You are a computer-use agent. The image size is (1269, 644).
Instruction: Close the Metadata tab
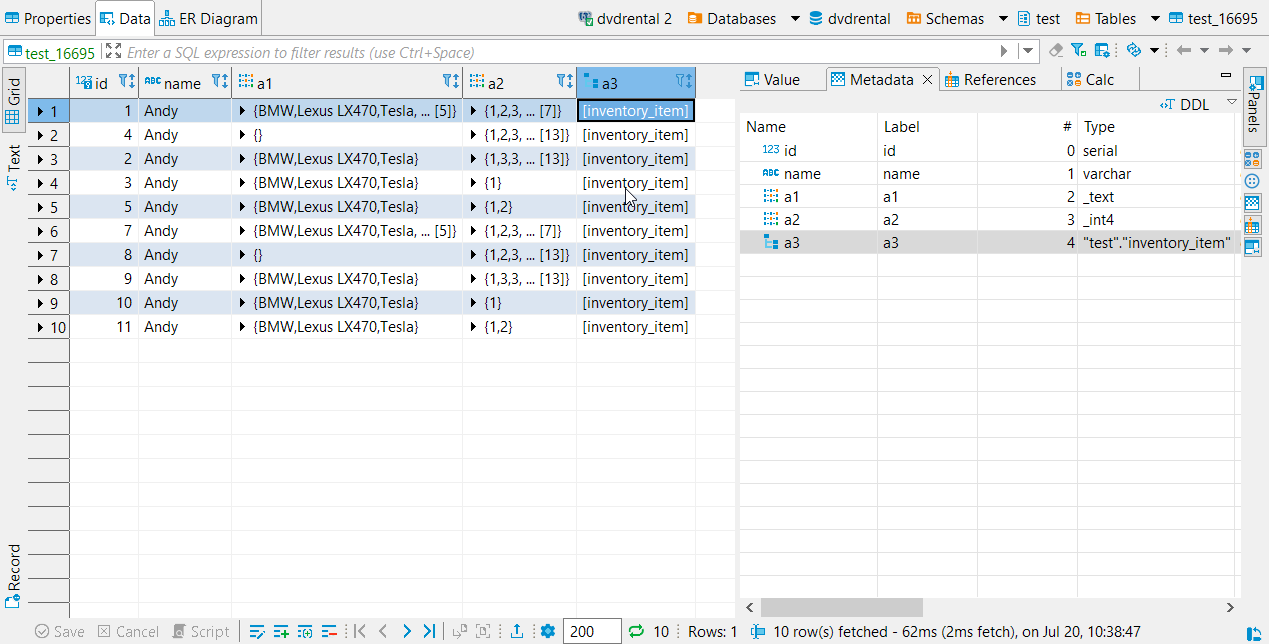(x=927, y=79)
